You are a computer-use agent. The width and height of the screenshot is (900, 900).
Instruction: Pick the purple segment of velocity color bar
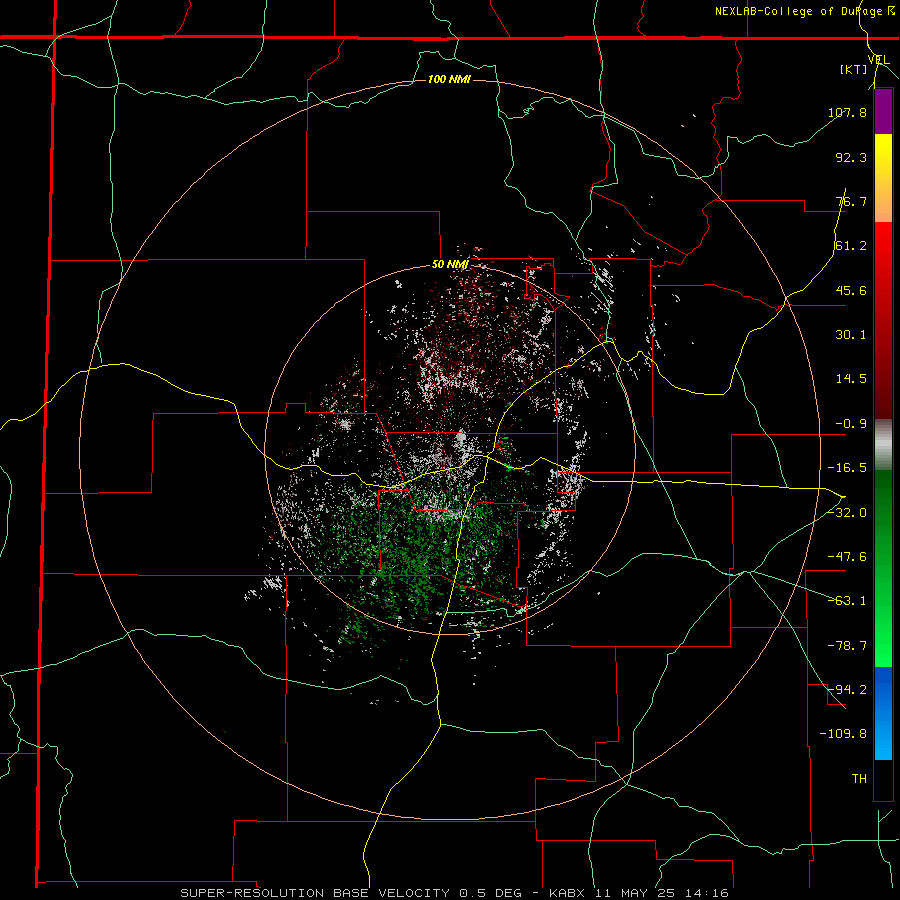click(x=883, y=112)
